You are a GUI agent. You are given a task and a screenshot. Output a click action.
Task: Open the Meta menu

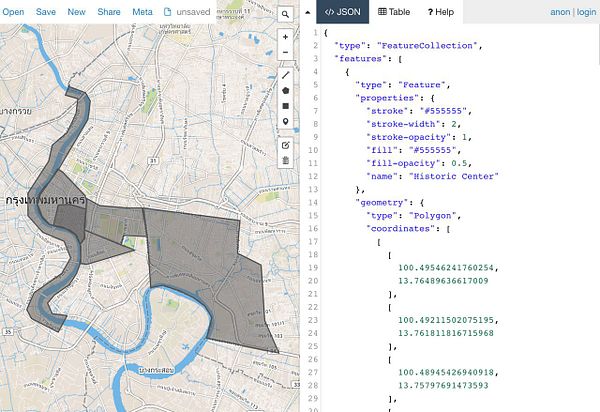coord(142,12)
